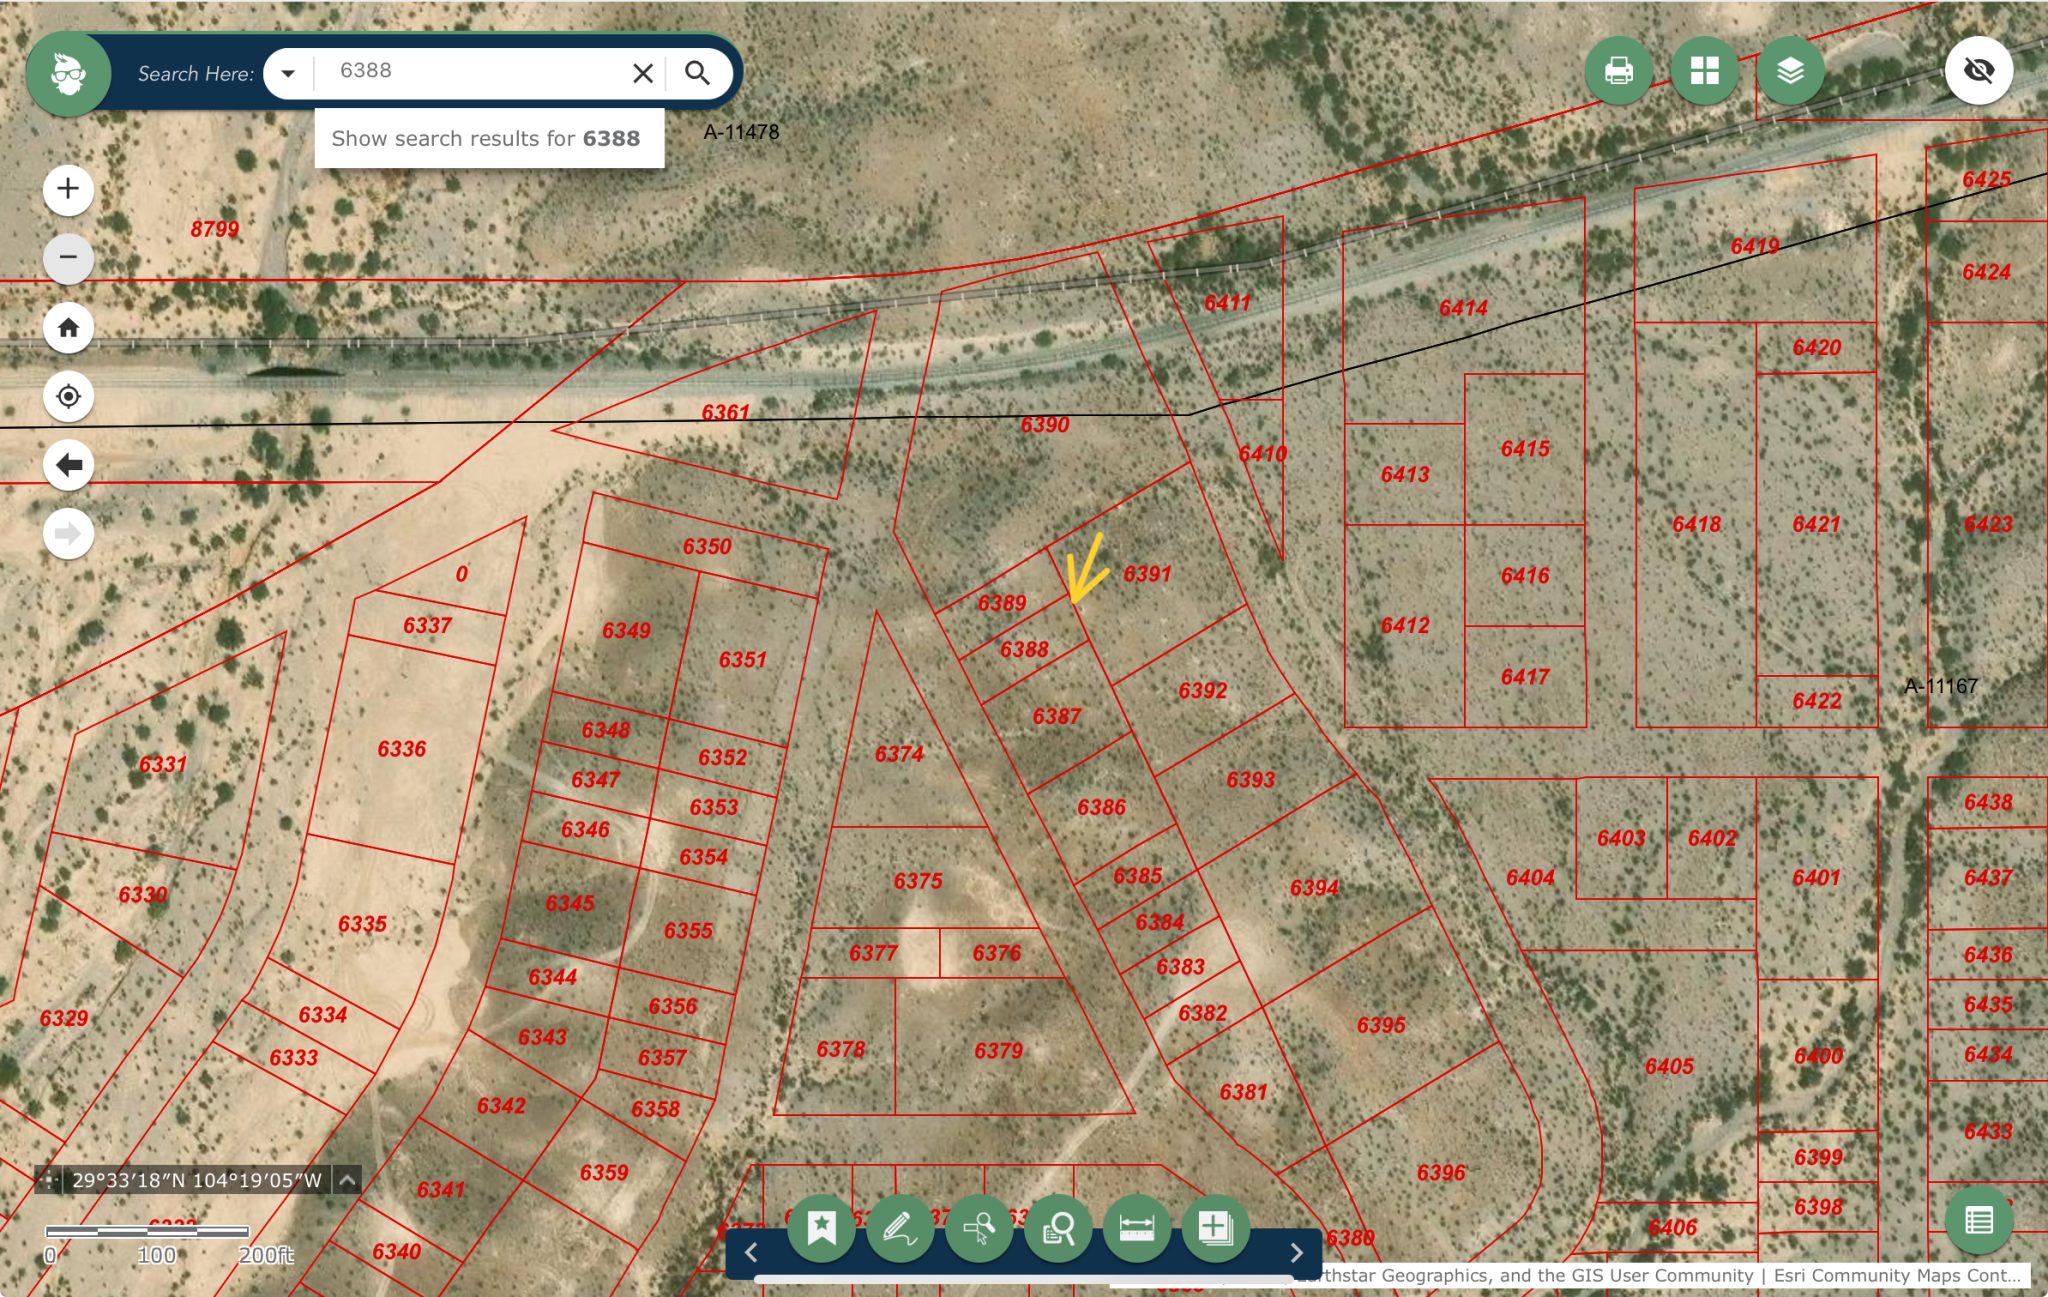Open the layer list stack icon

1790,71
